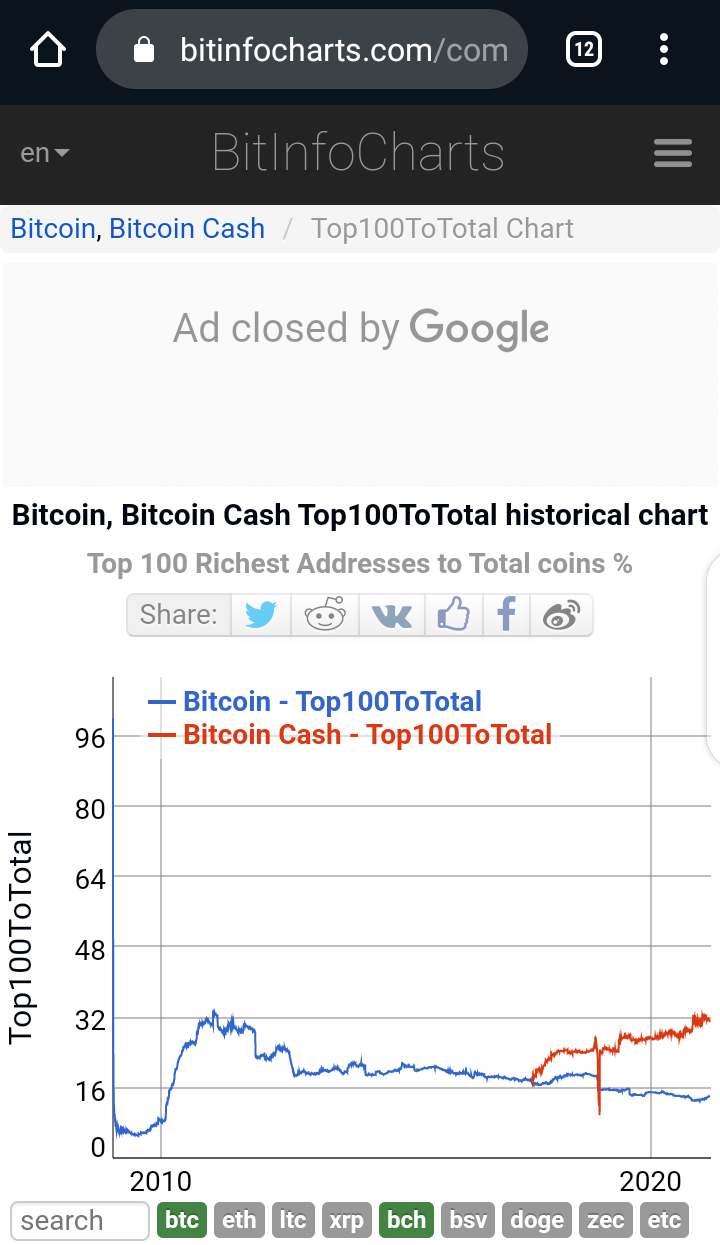The height and width of the screenshot is (1245, 720).
Task: Open the BitInfoCharts hamburger menu
Action: 673,153
